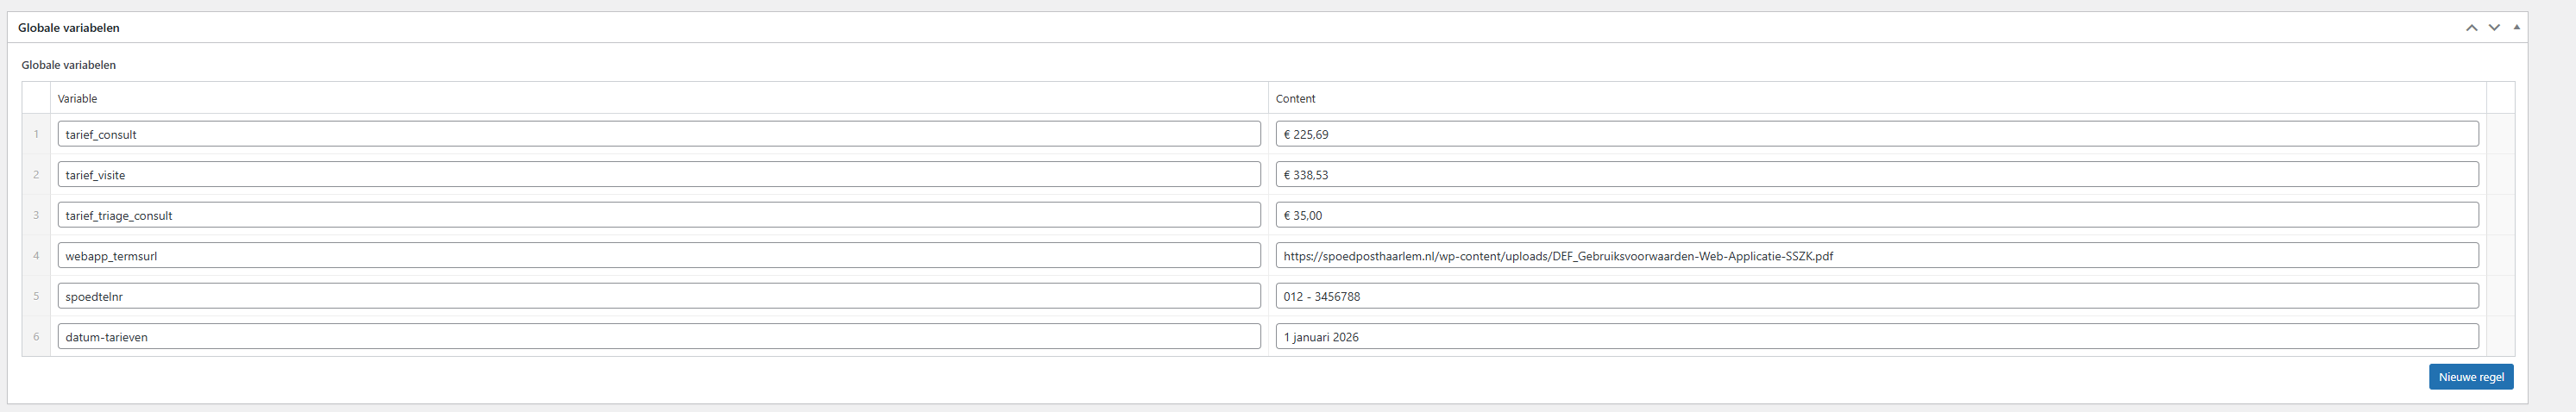2576x412 pixels.
Task: Click the € 338,53 content field
Action: pos(1876,175)
